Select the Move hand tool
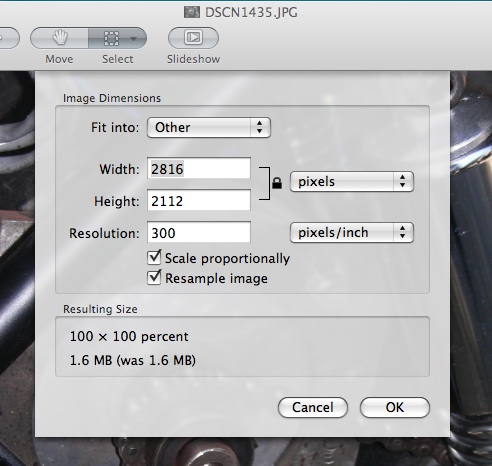Image resolution: width=492 pixels, height=466 pixels. tap(59, 38)
